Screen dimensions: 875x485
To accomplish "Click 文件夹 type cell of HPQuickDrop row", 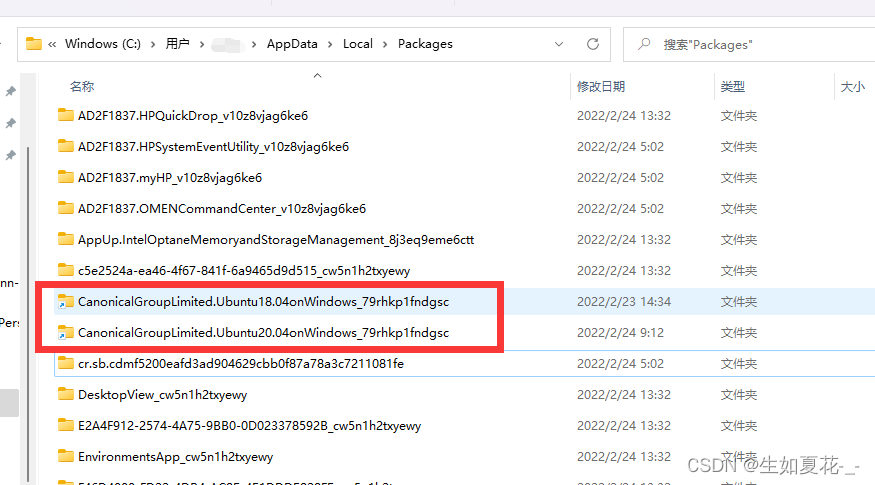I will point(739,116).
